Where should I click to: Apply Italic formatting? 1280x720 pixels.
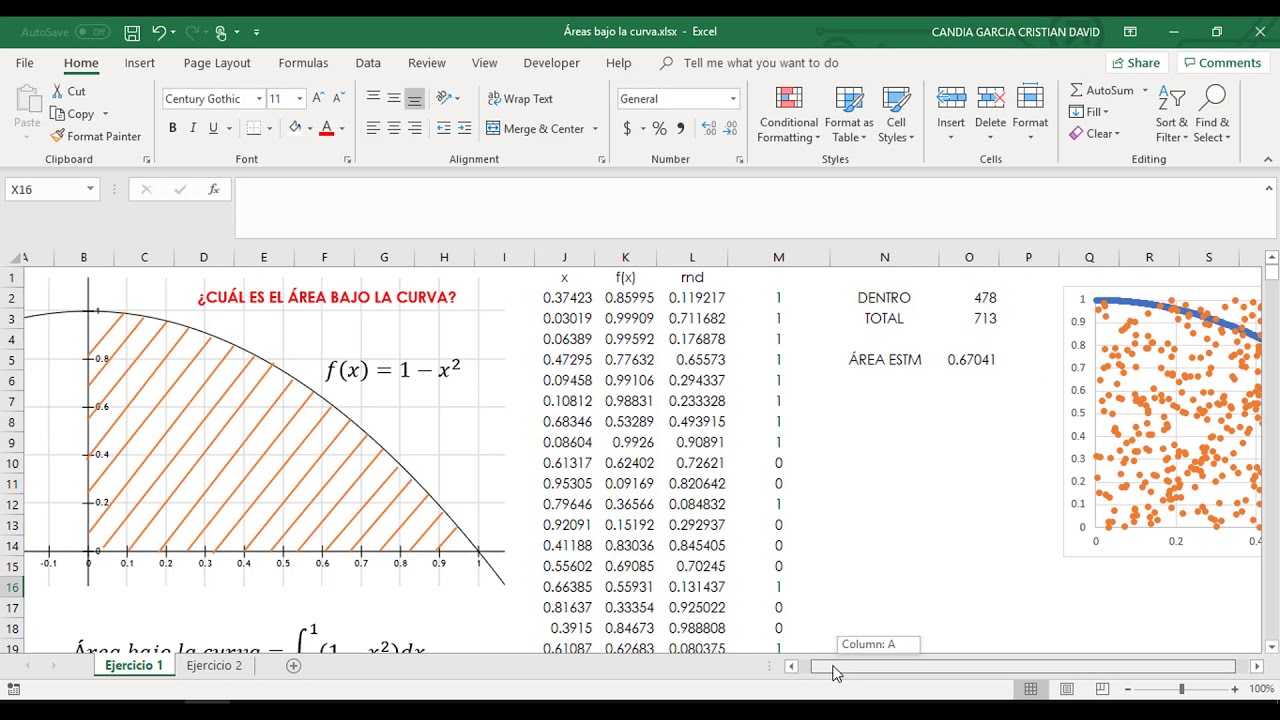click(193, 128)
